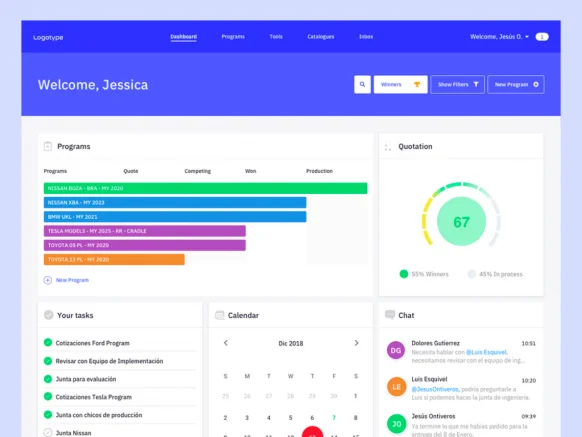Viewport: 582px width, 437px height.
Task: Select the NISSAN XBA - MY 2023 bar
Action: (x=175, y=203)
